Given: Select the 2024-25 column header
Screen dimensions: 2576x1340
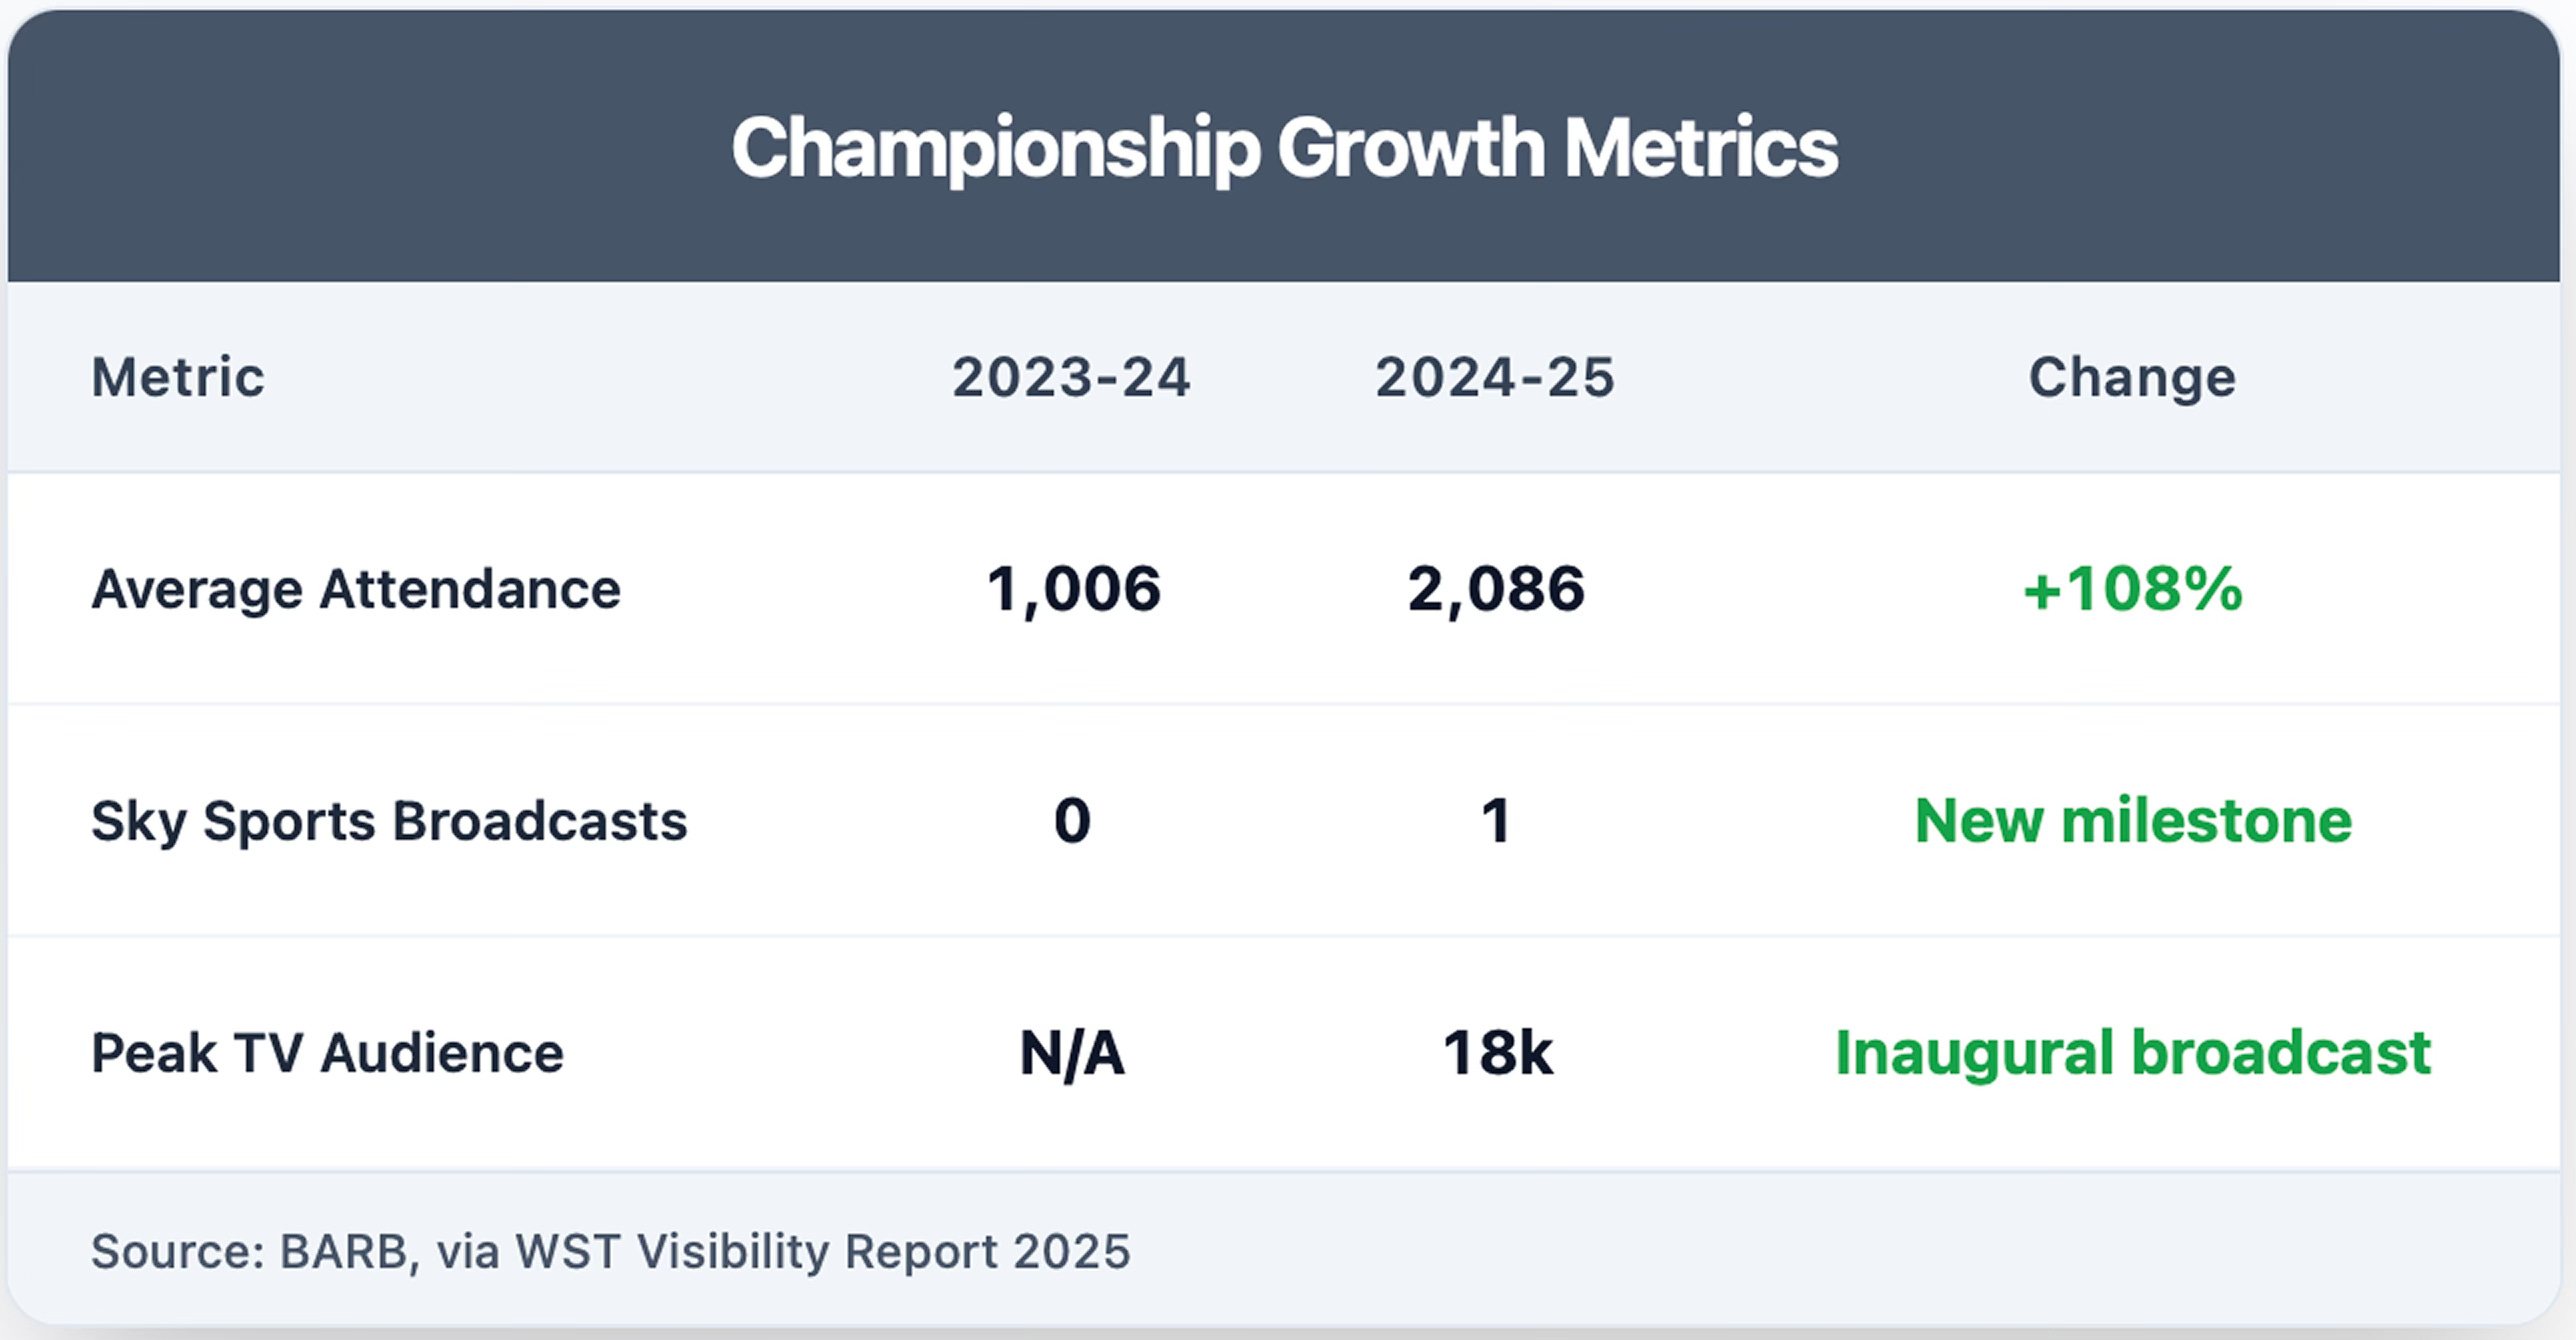Looking at the screenshot, I should (x=1495, y=378).
